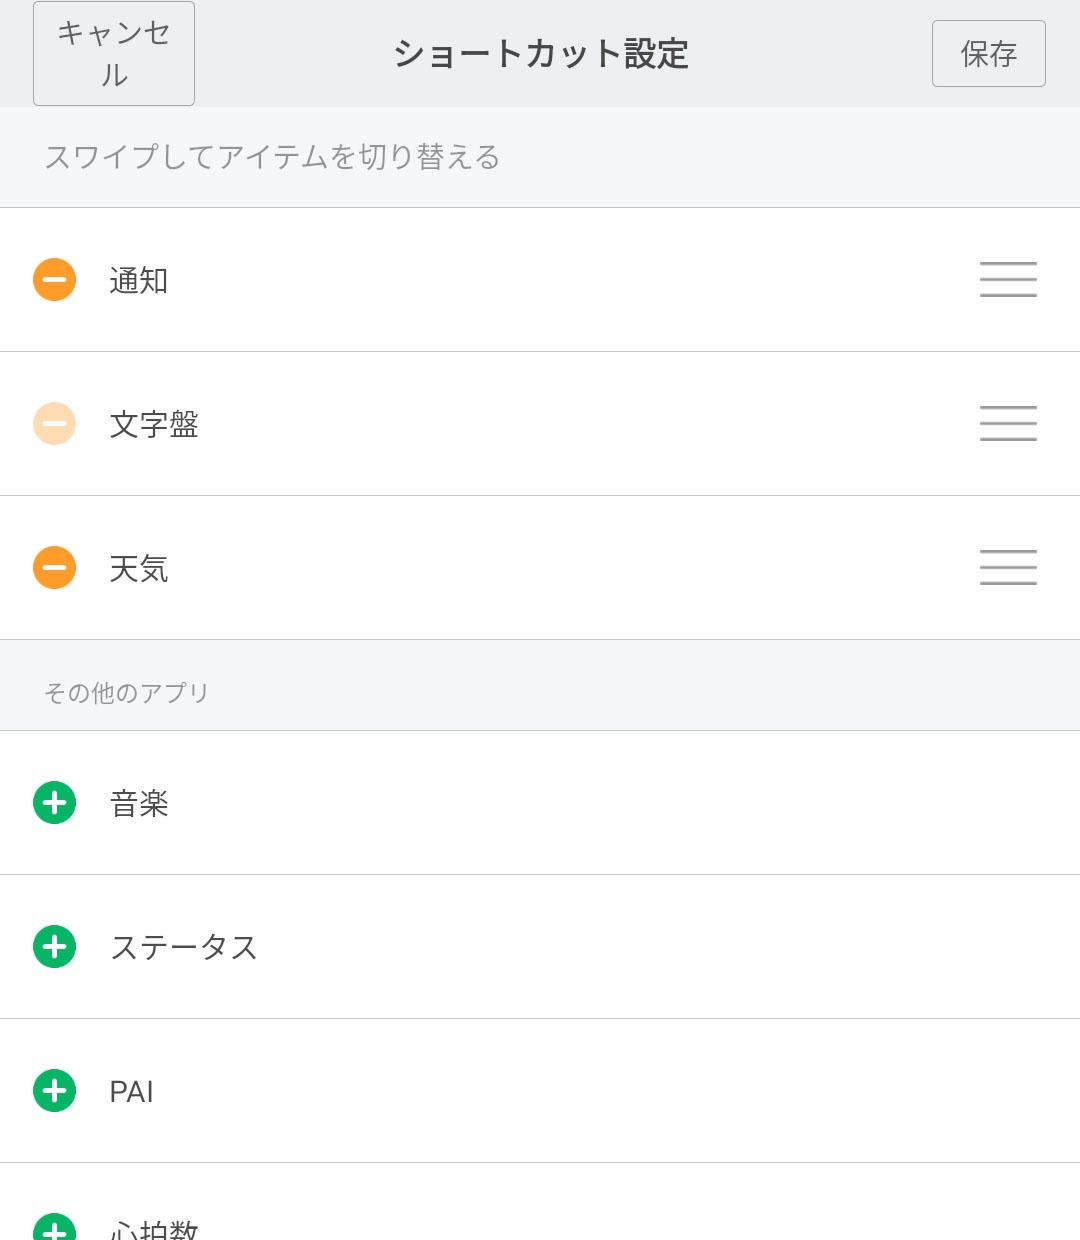Remove 天気 using its orange minus icon
The width and height of the screenshot is (1080, 1240).
(54, 568)
